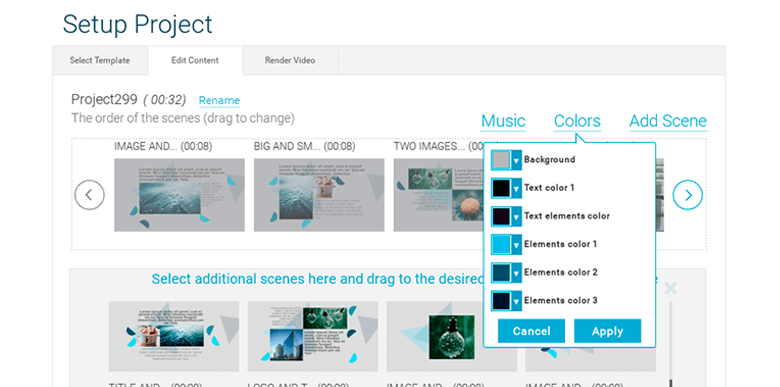780x387 pixels.
Task: Choose additional scene with ice cream image
Action: 174,337
